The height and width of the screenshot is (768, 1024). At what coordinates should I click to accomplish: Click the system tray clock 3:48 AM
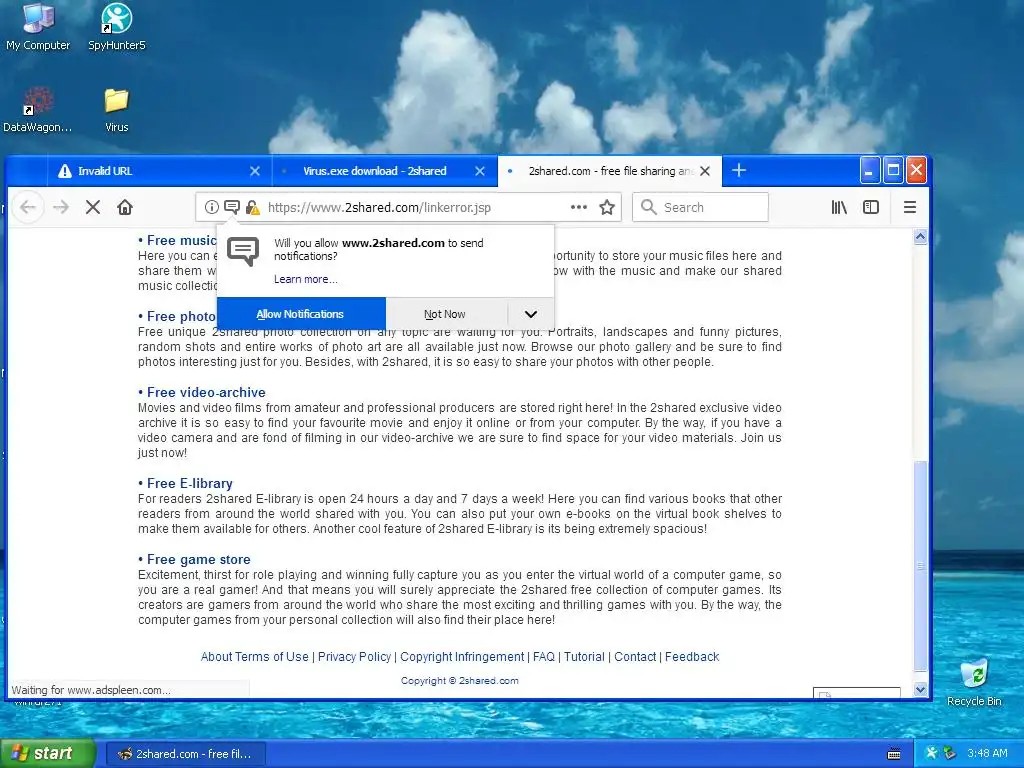(987, 753)
